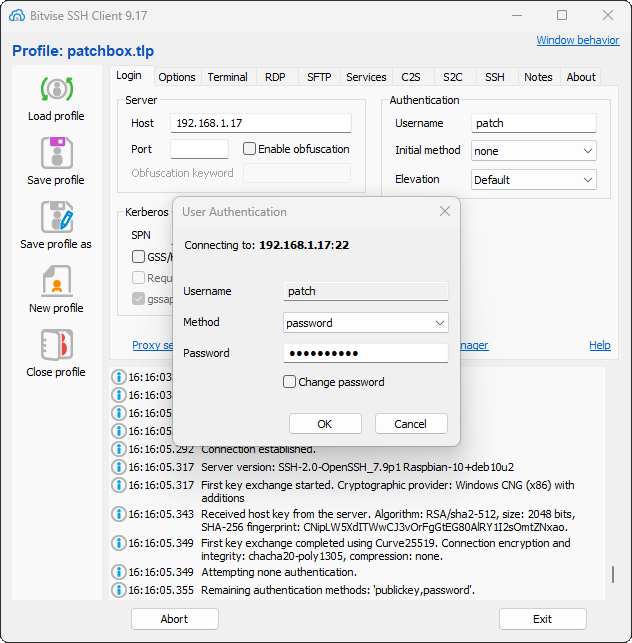Click Cancel in User Authentication dialog
Image resolution: width=632 pixels, height=643 pixels.
[411, 424]
